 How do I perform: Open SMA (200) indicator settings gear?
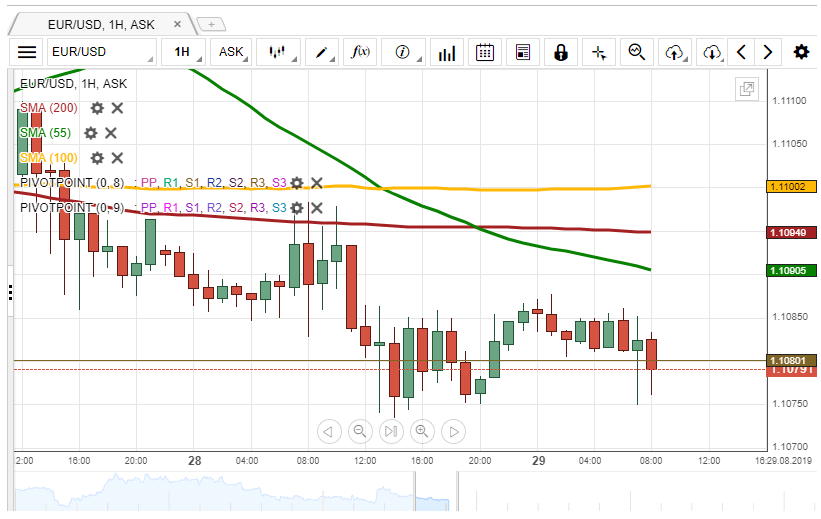coord(97,108)
